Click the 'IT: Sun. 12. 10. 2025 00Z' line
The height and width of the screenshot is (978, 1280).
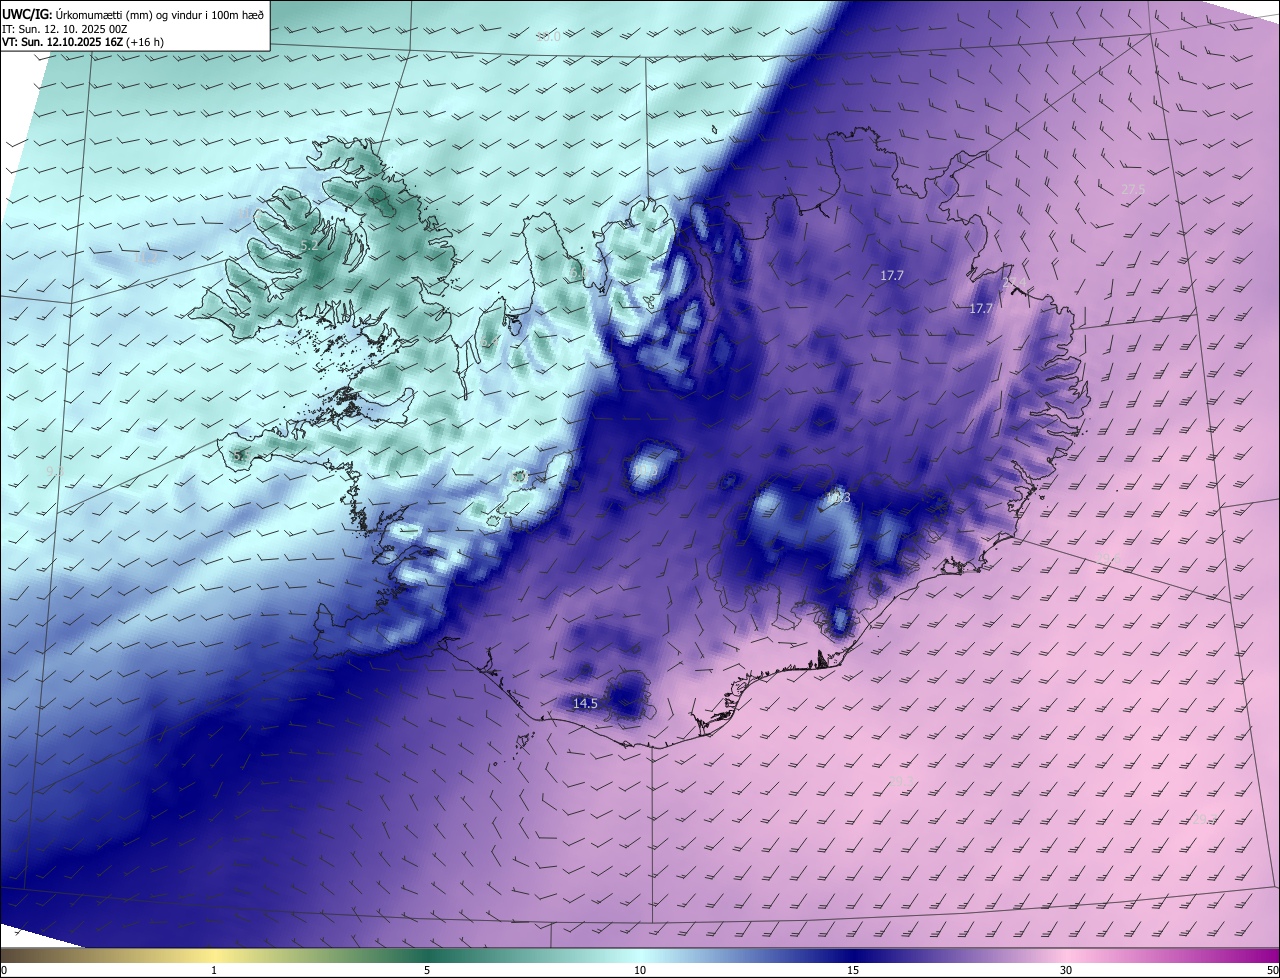pos(63,29)
